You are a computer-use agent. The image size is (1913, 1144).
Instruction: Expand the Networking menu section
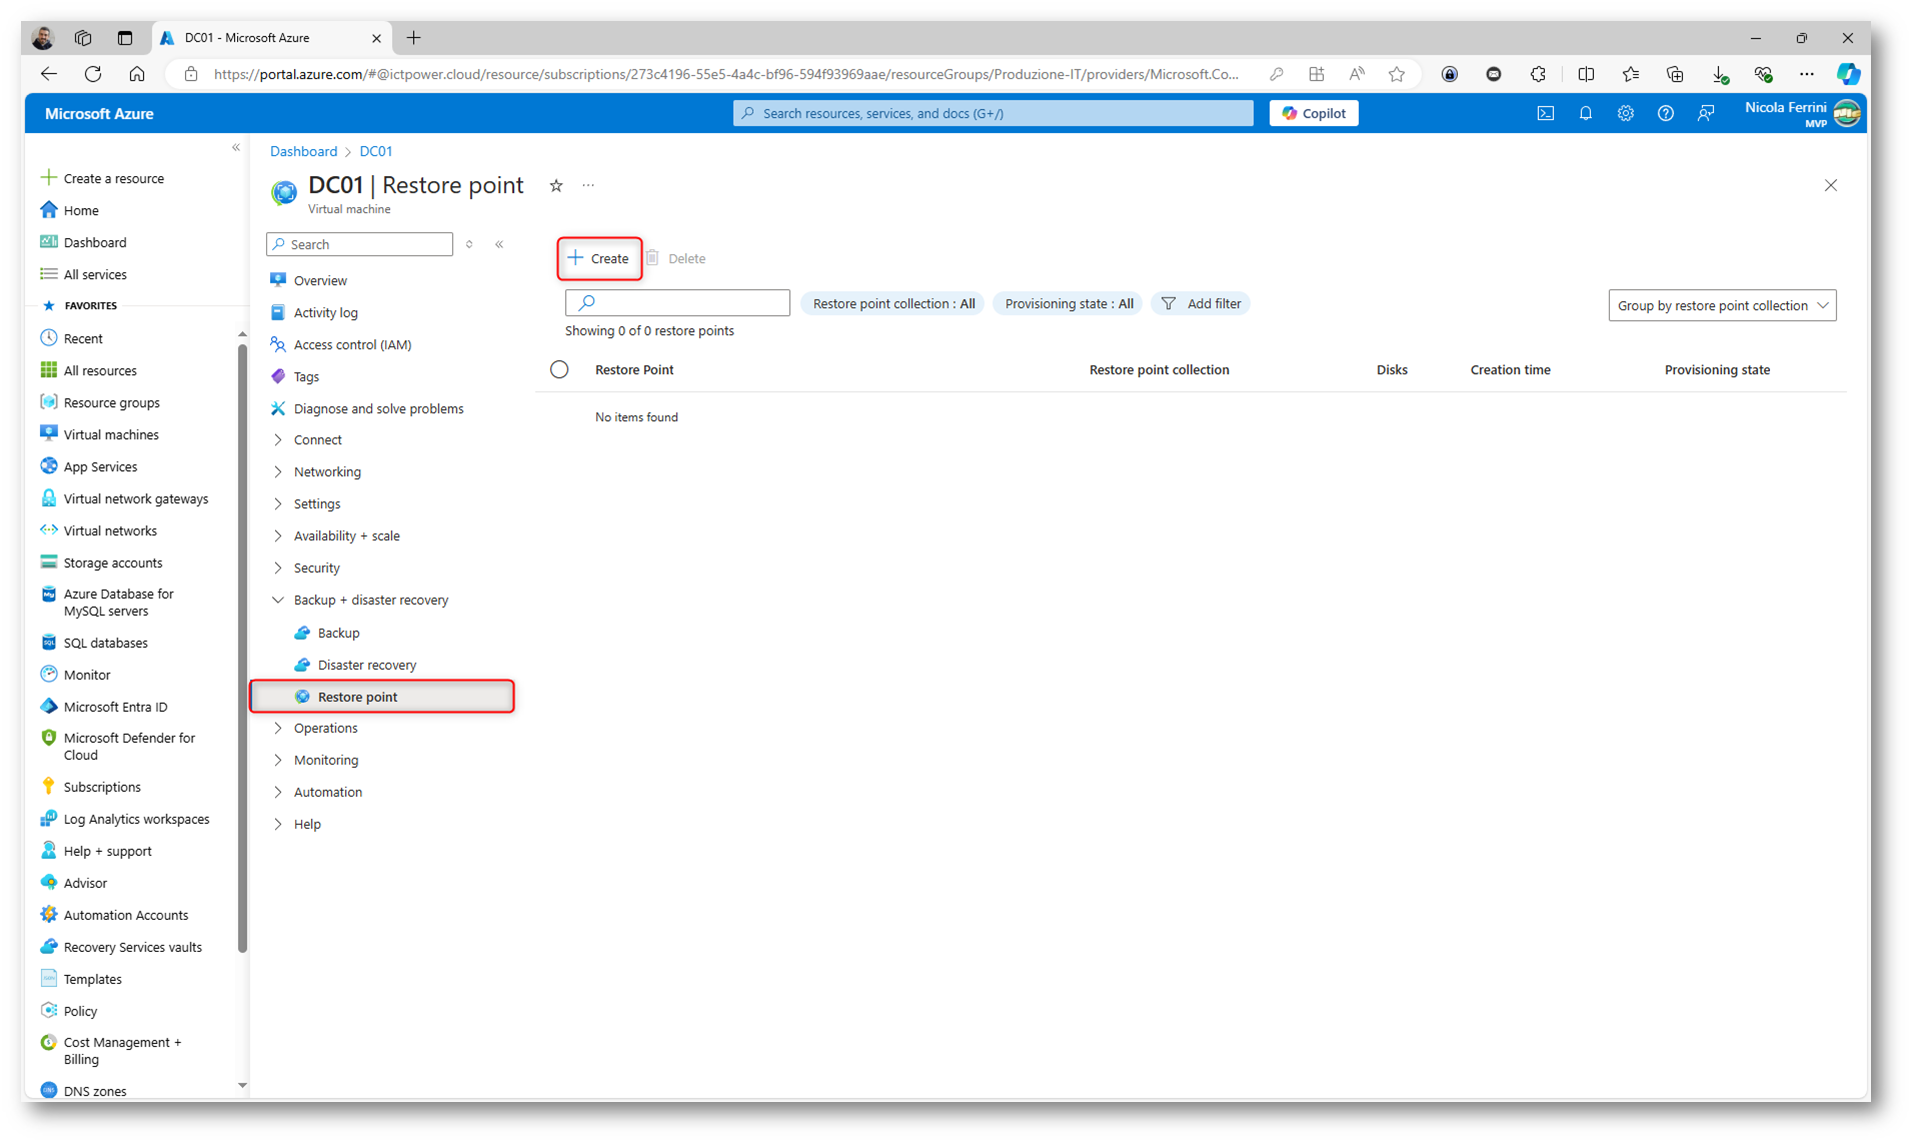pyautogui.click(x=327, y=472)
